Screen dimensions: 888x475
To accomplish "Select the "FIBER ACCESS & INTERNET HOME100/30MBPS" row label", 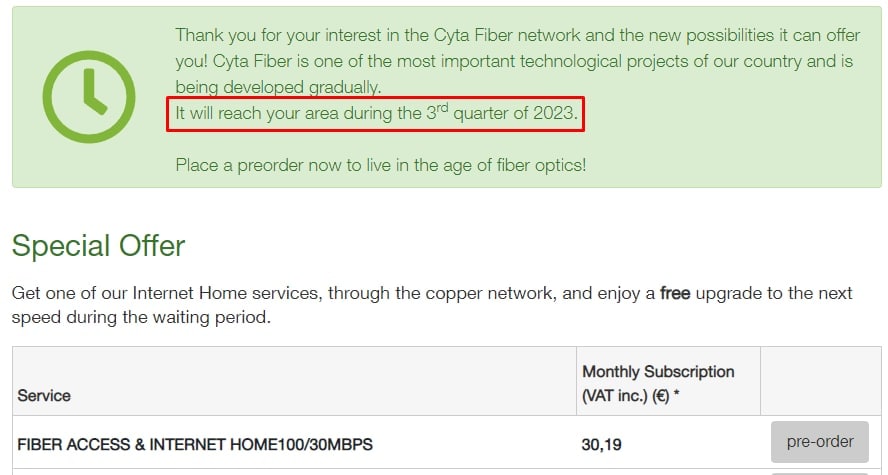I will 195,444.
